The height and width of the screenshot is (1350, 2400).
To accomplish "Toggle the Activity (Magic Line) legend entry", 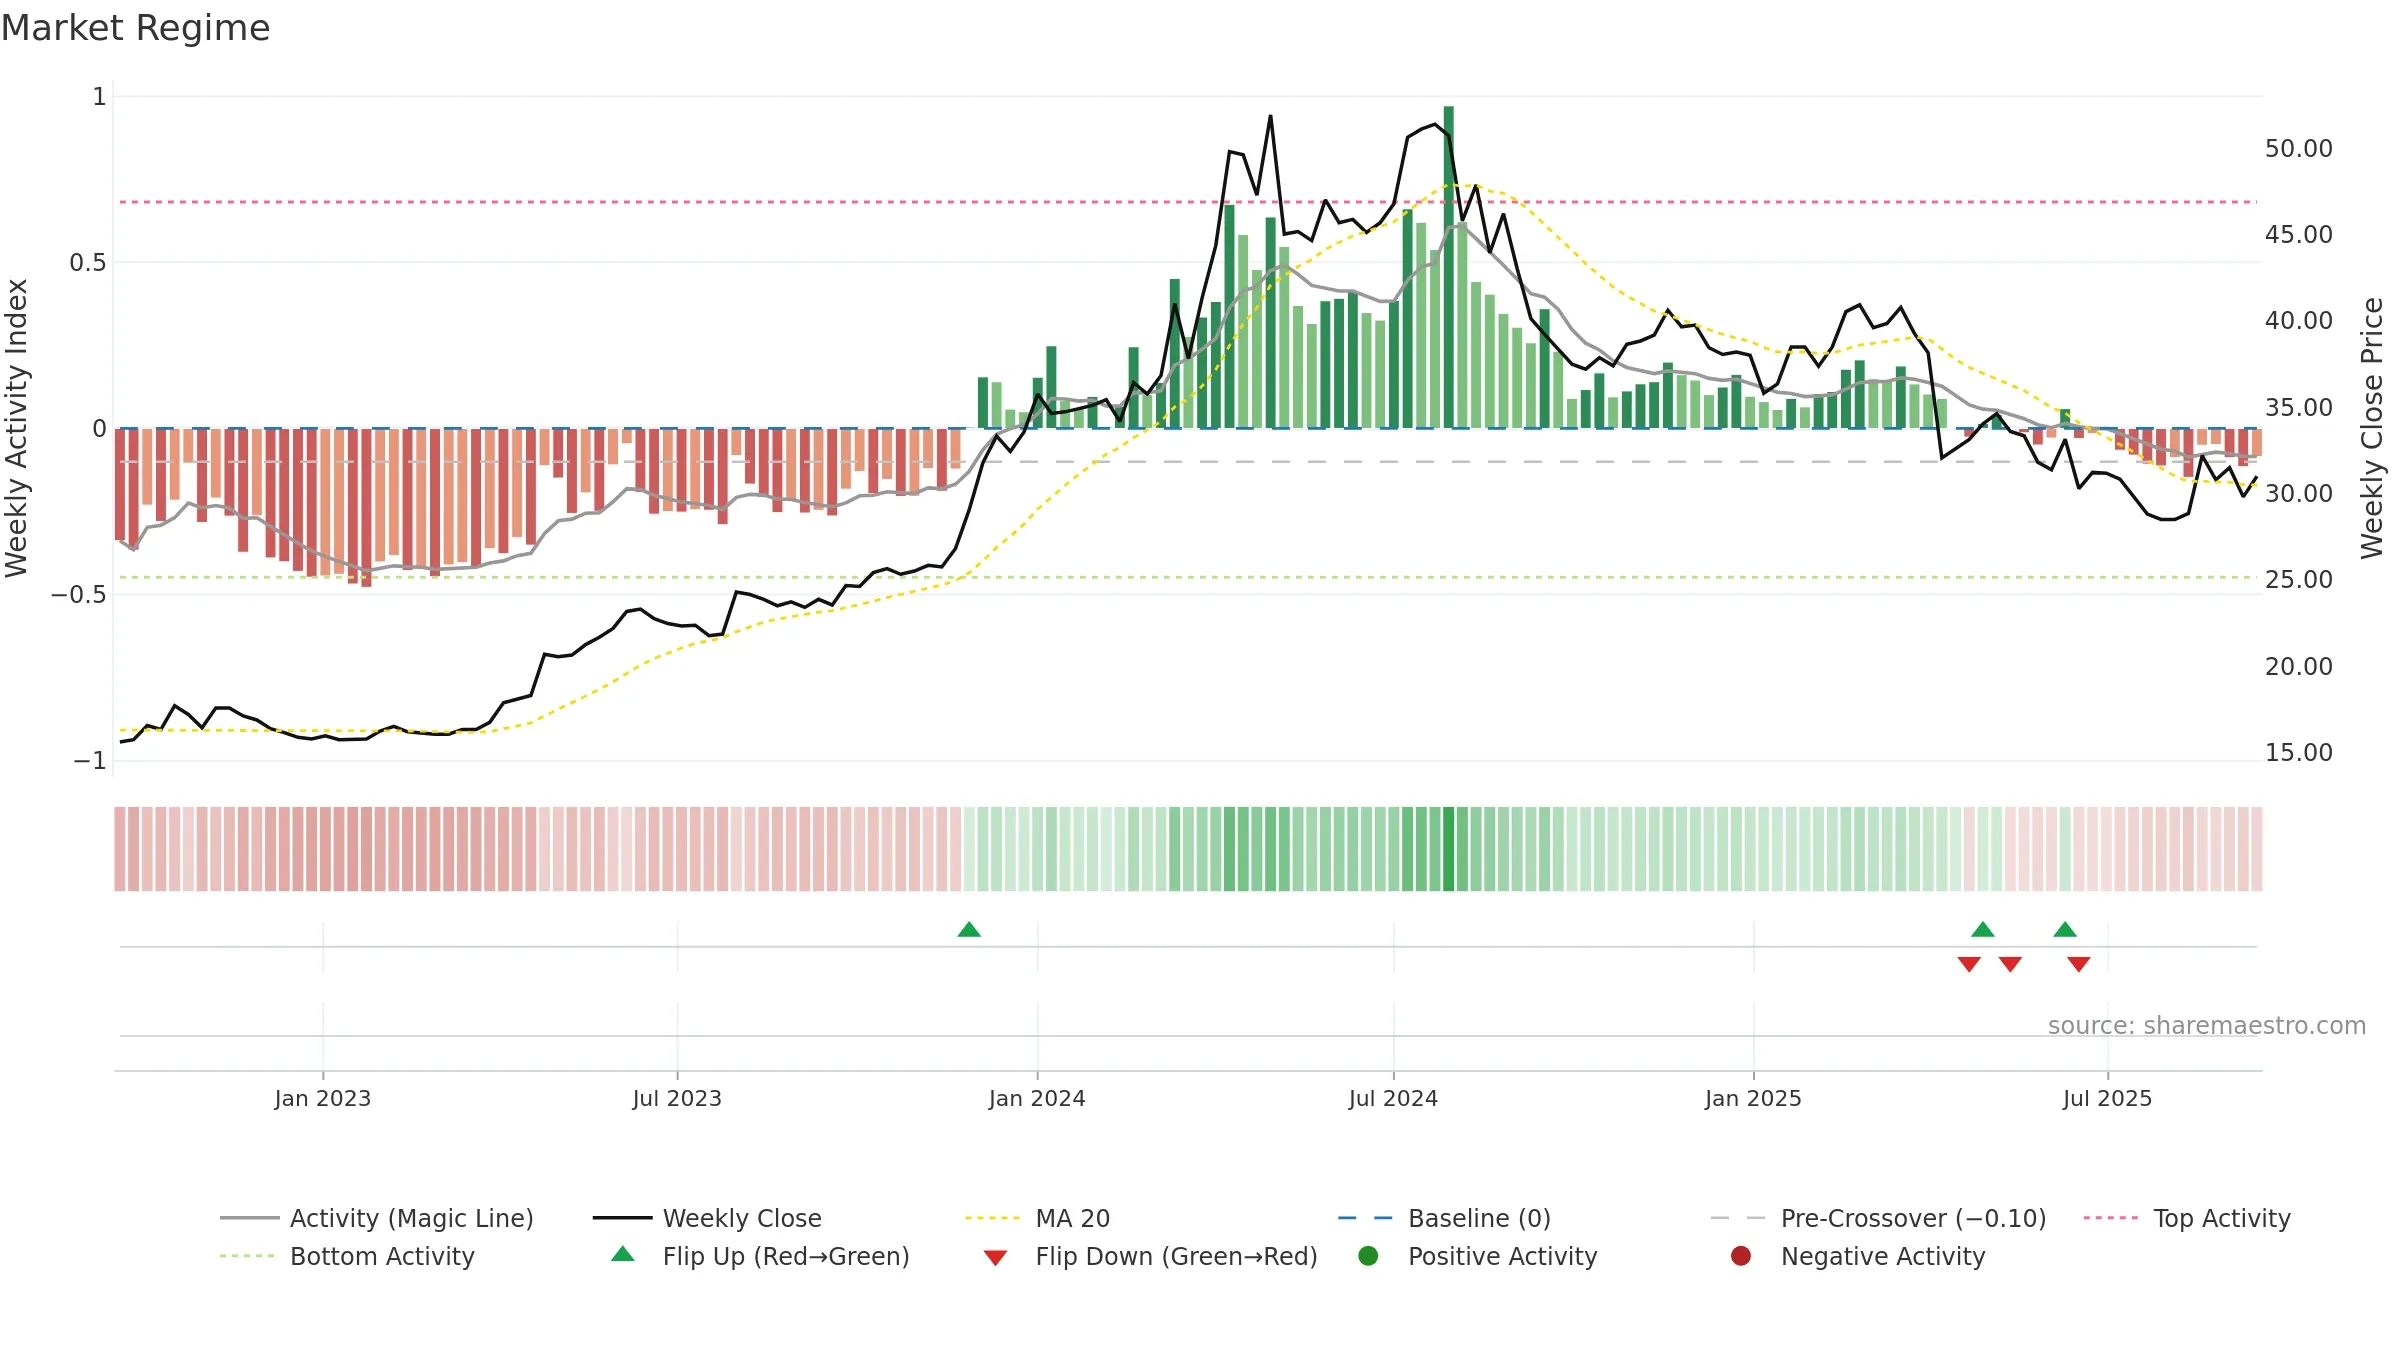I will click(377, 1218).
